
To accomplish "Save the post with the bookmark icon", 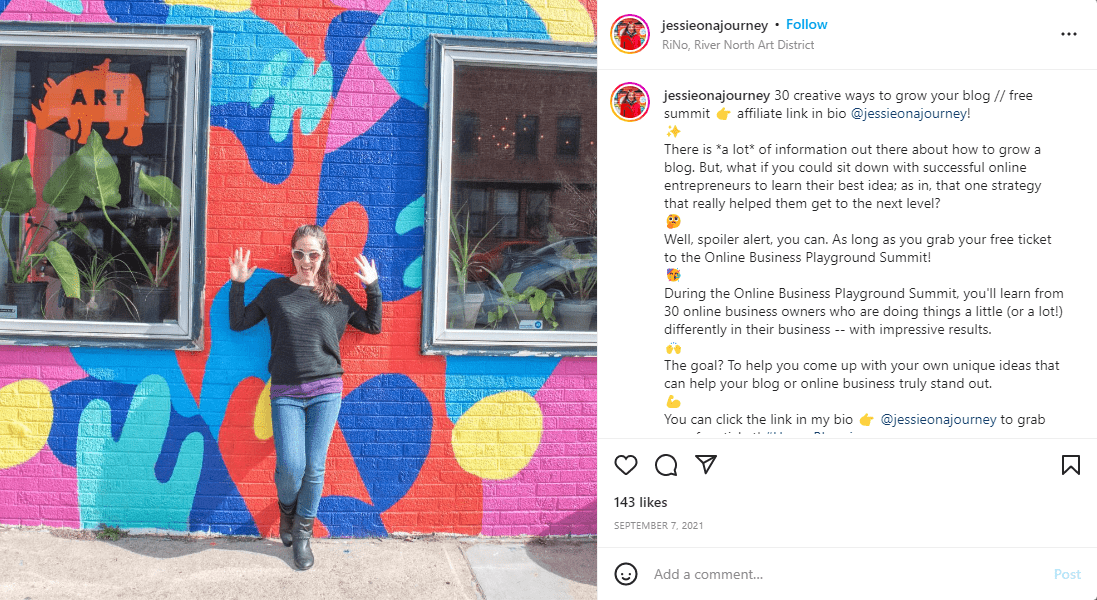I will 1070,465.
